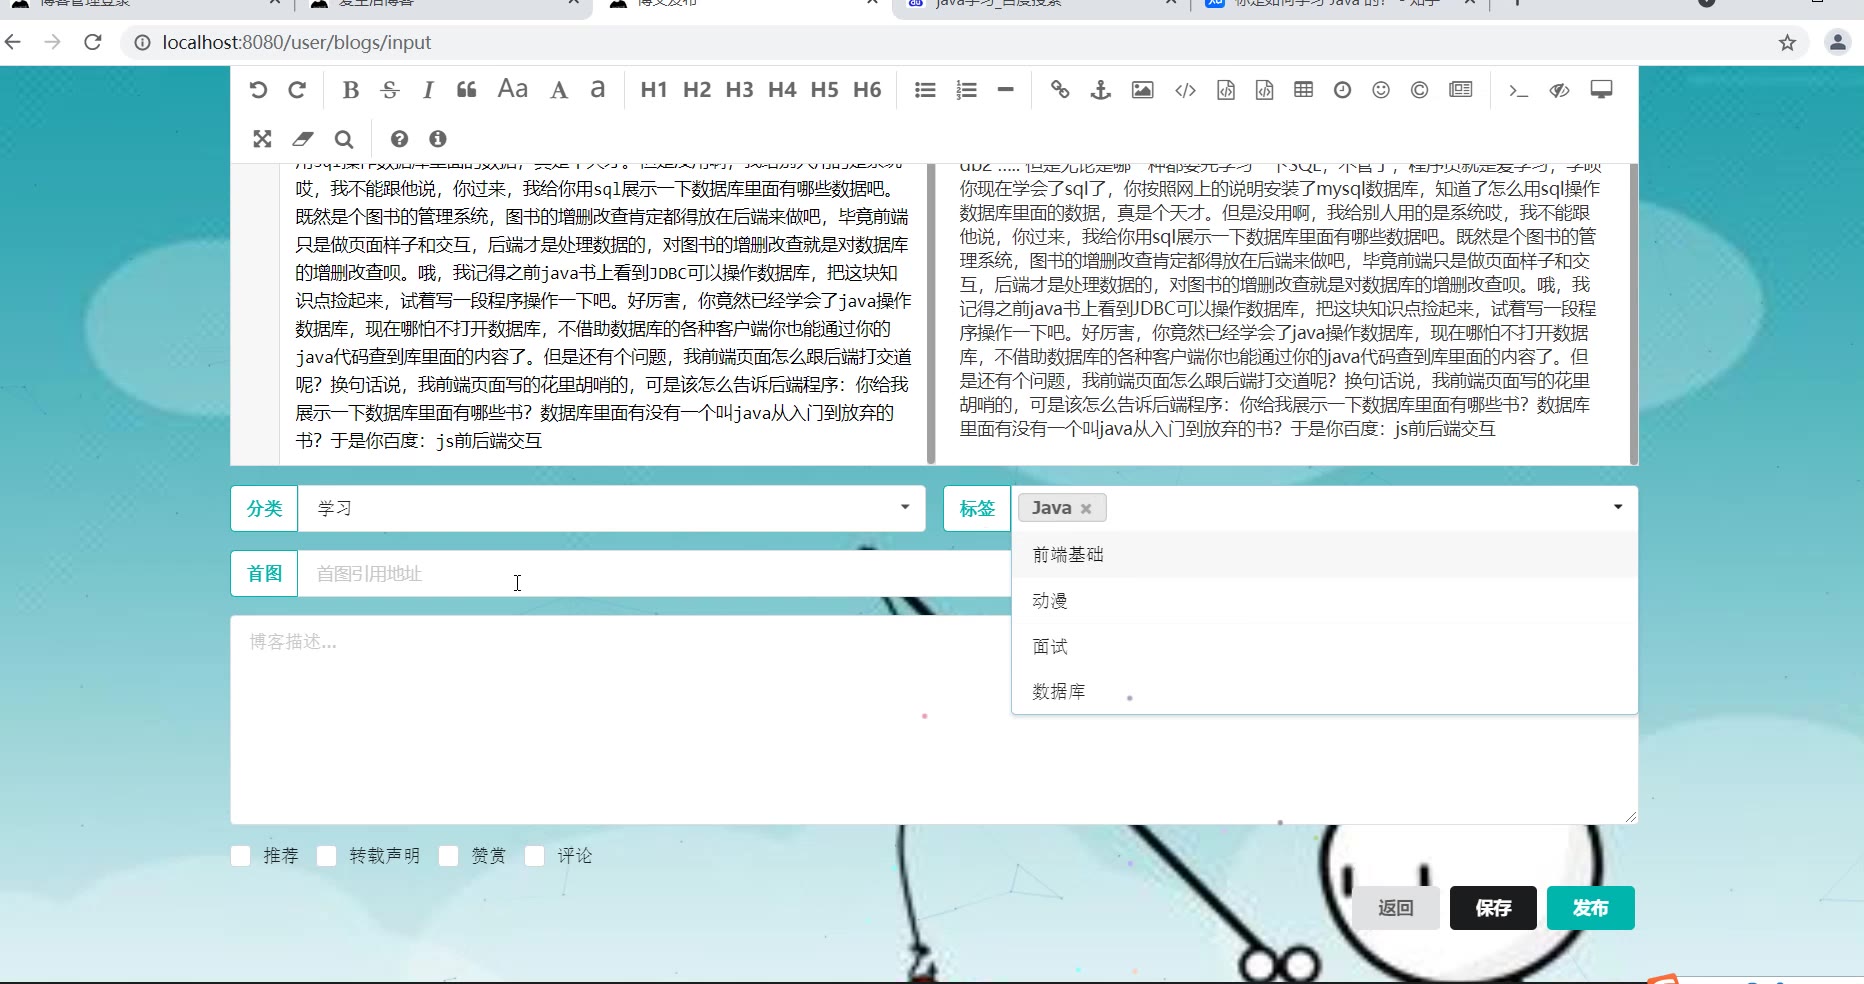Capitalize first letters with Aa tool
This screenshot has width=1864, height=984.
click(513, 89)
